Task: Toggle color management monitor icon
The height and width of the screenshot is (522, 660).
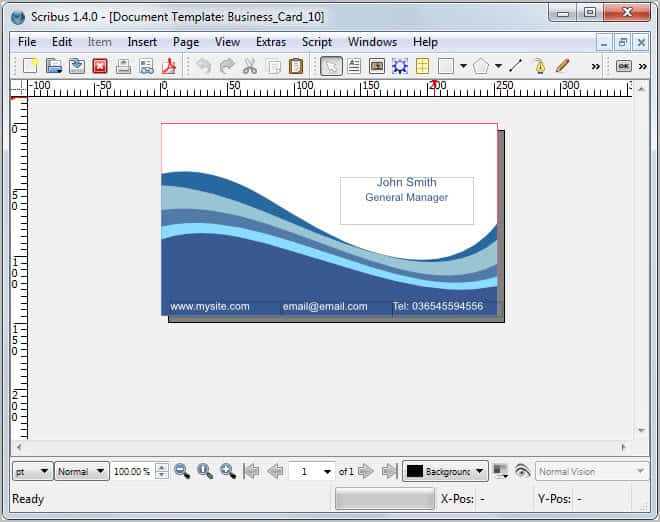Action: click(x=500, y=471)
